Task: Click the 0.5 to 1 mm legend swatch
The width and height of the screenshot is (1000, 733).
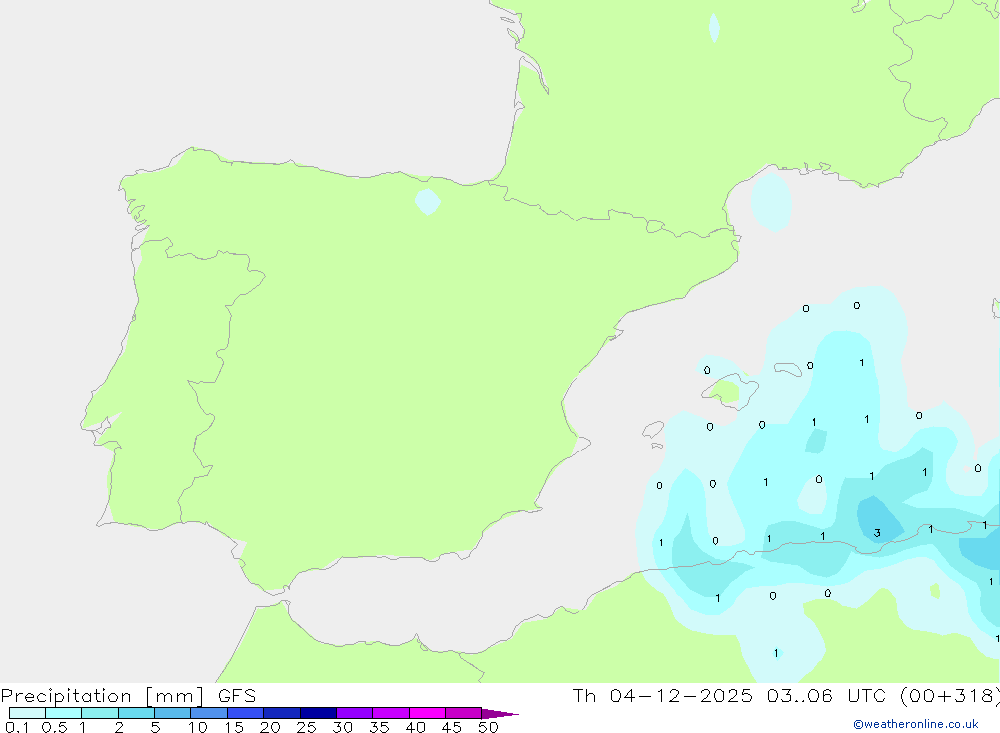Action: coord(63,713)
